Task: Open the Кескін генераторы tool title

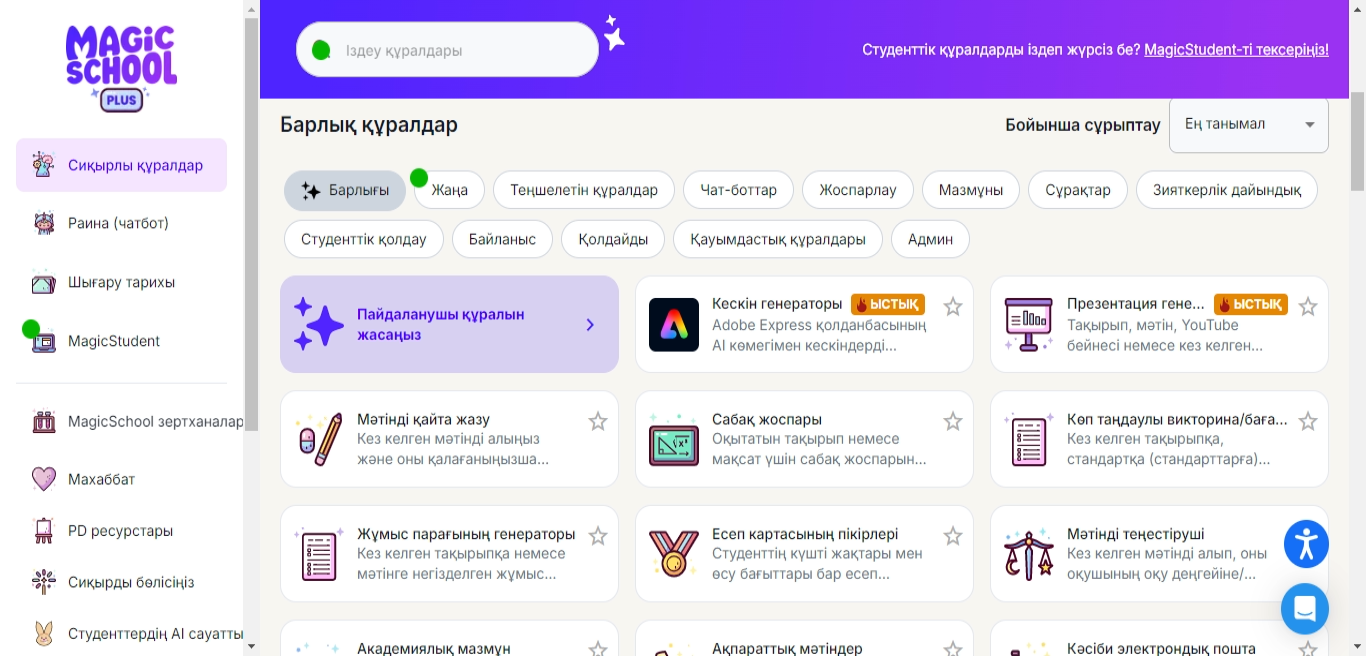Action: click(x=777, y=304)
